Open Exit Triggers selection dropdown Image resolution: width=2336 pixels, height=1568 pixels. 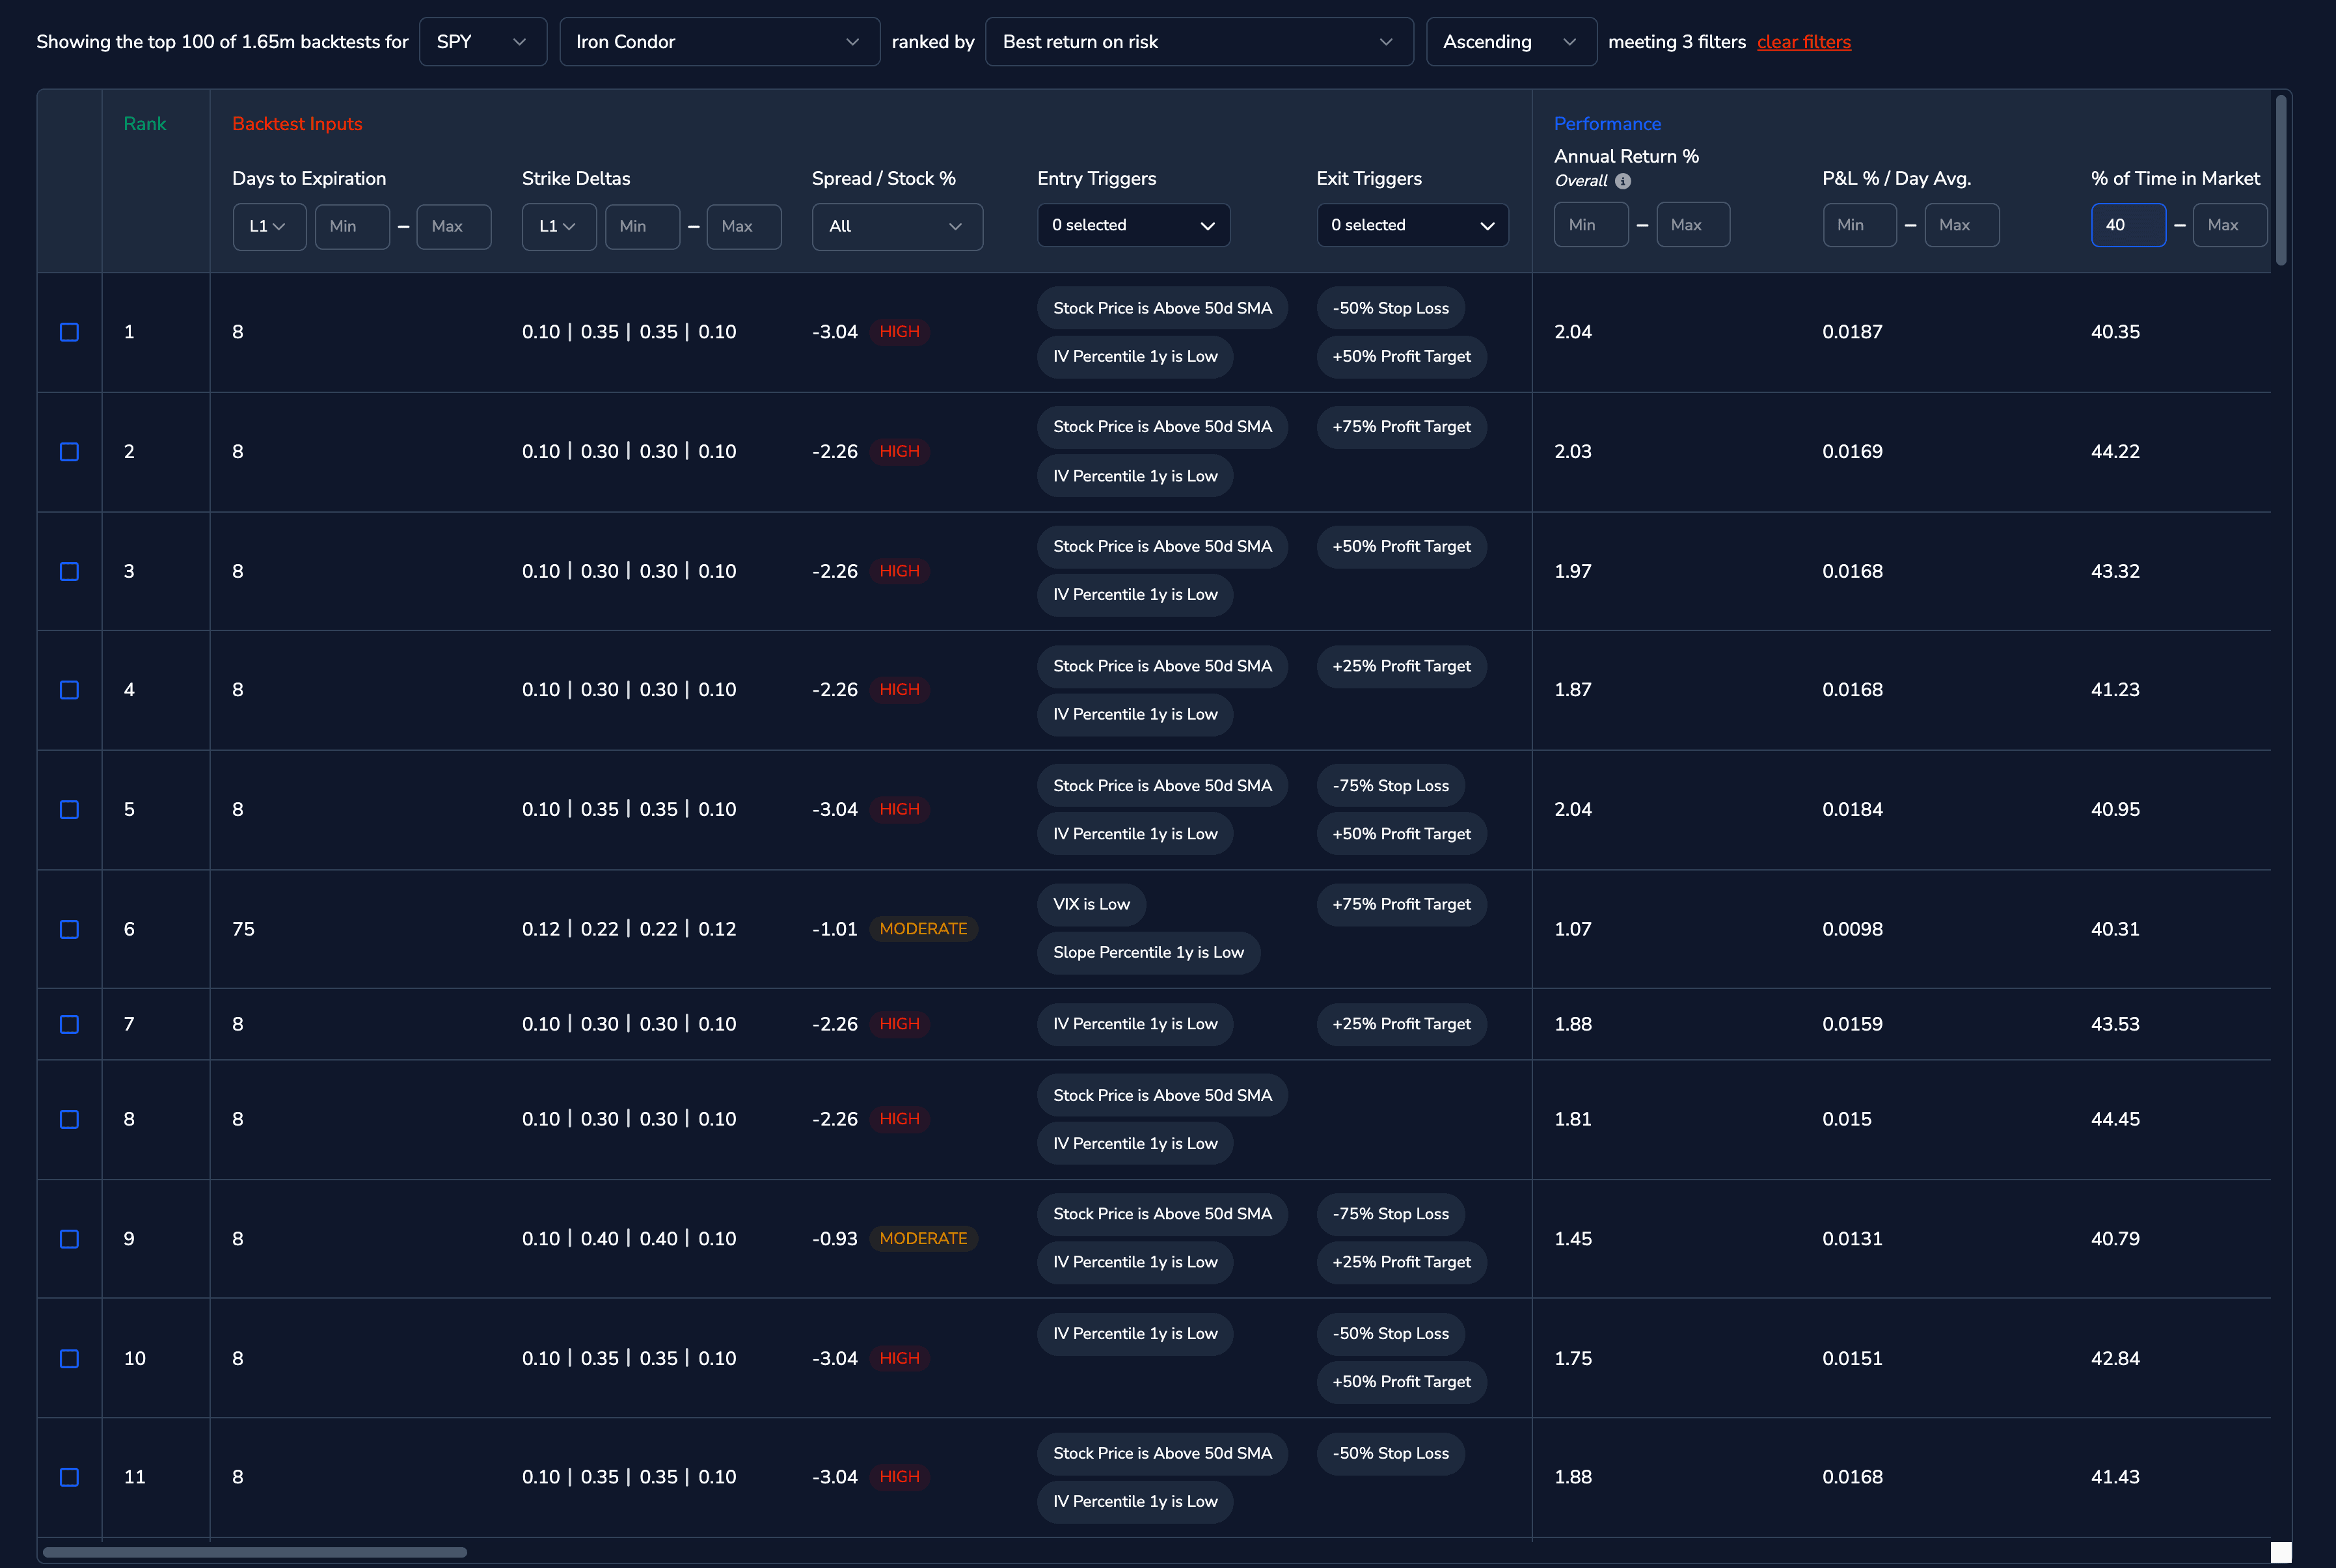pyautogui.click(x=1412, y=225)
